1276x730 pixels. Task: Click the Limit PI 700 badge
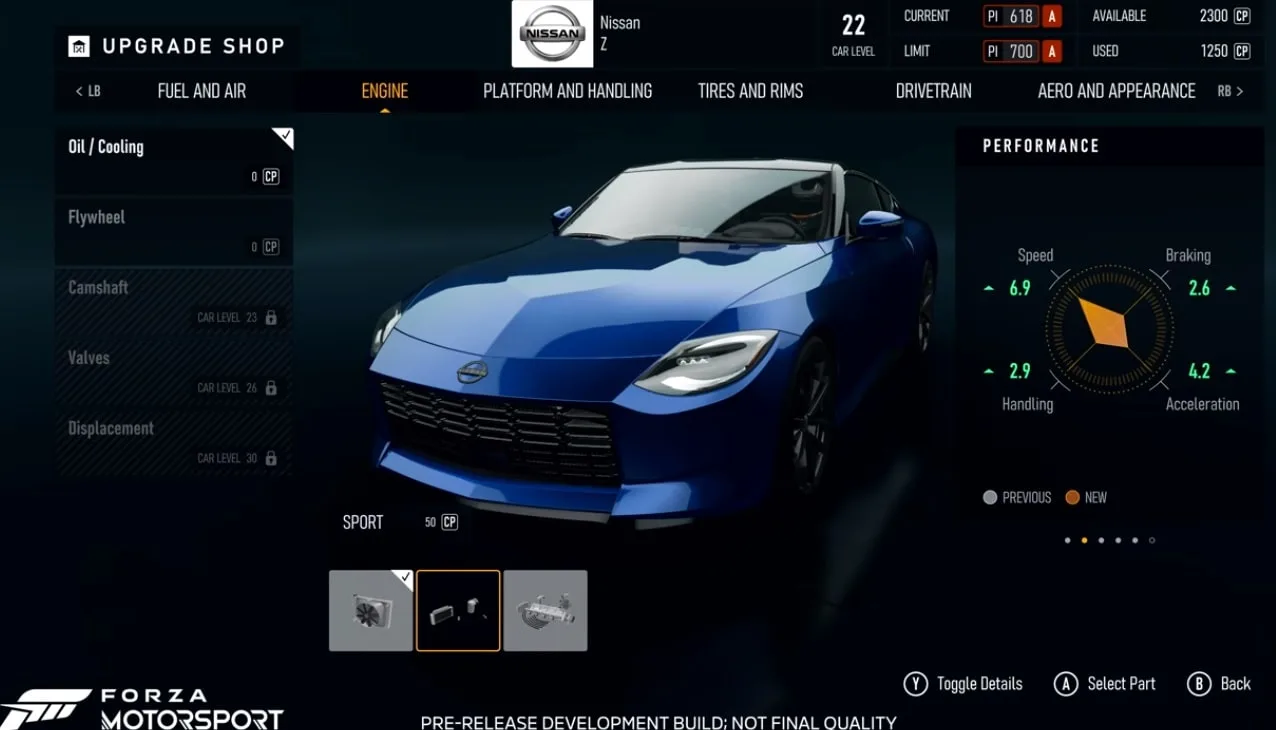[x=1022, y=51]
